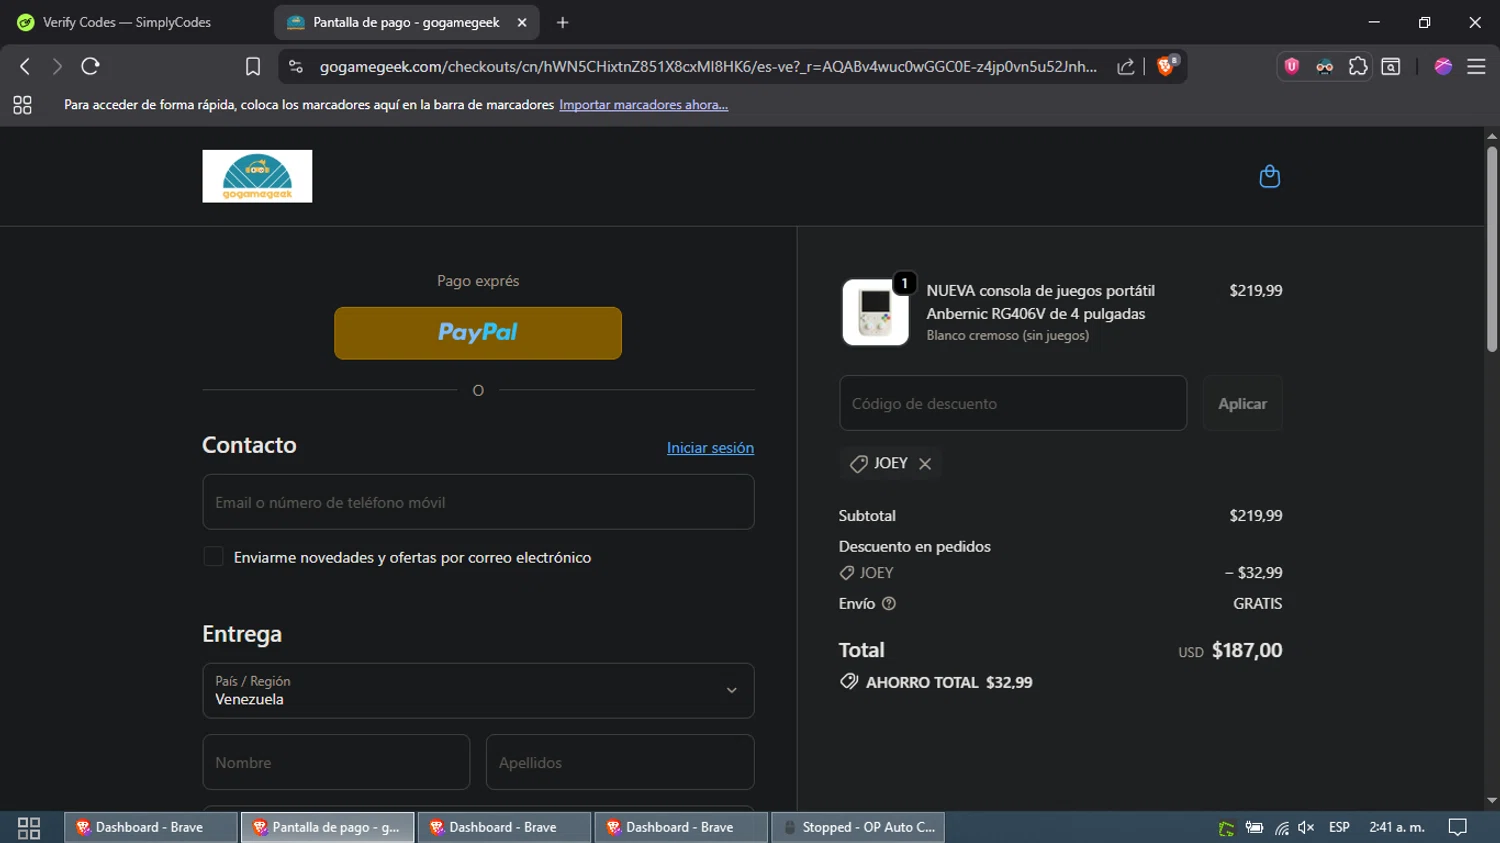Click the Importar marcadores ahora link

pyautogui.click(x=643, y=105)
